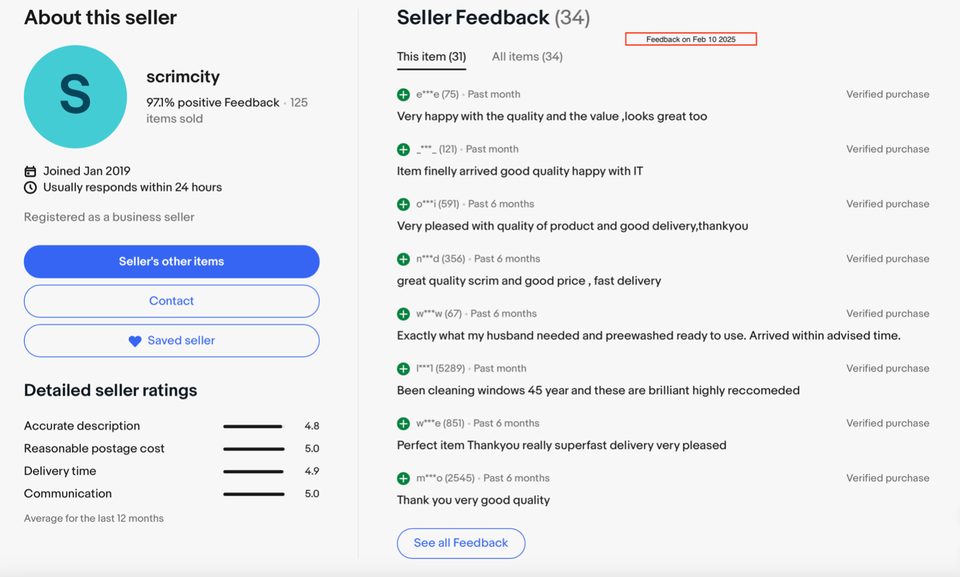Click the scrimcity seller name
This screenshot has width=960, height=577.
[183, 77]
